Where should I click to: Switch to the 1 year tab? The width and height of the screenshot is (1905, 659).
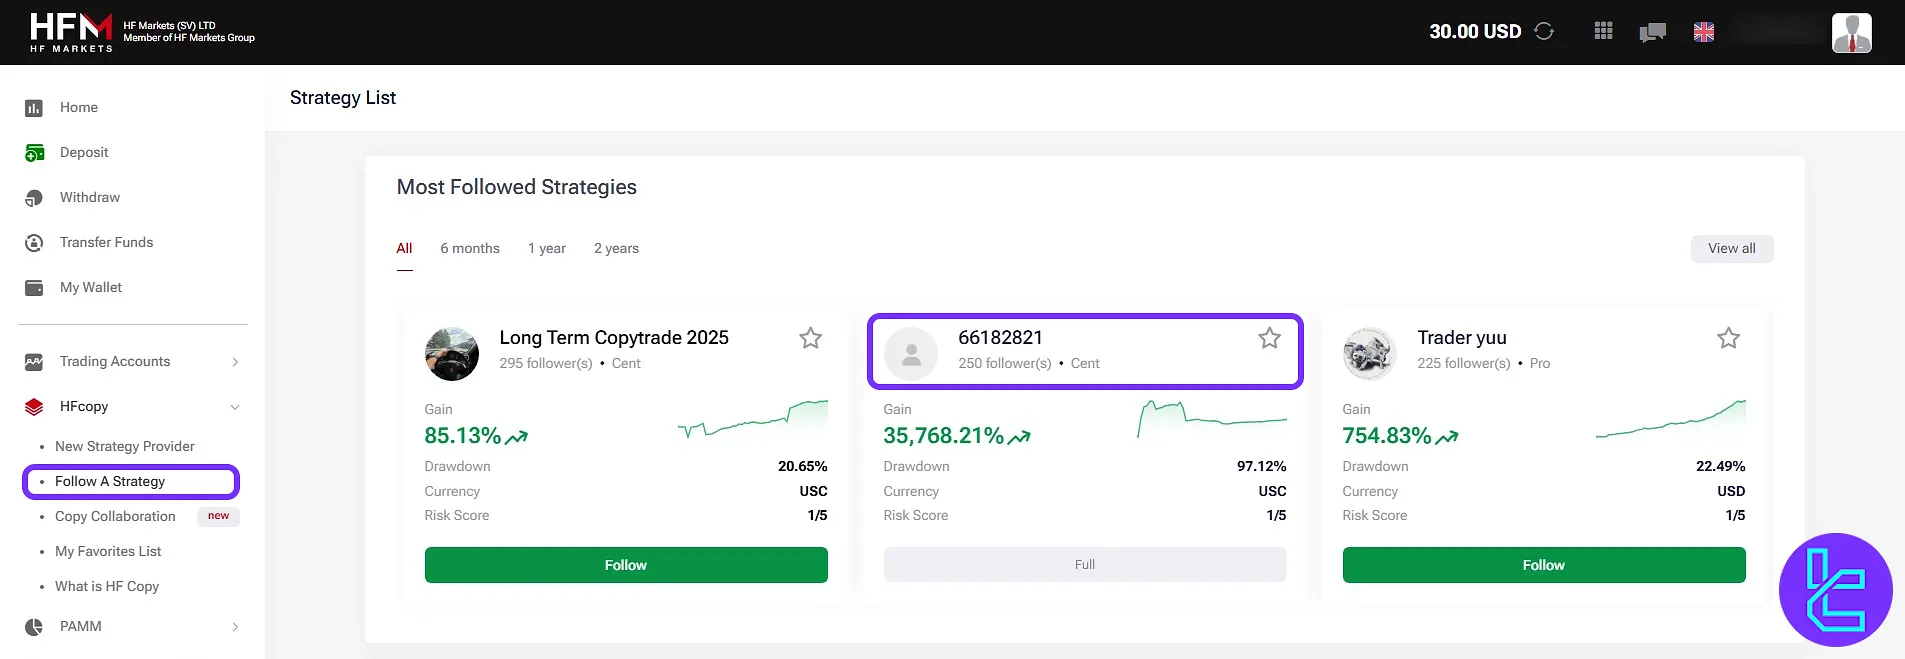(547, 249)
